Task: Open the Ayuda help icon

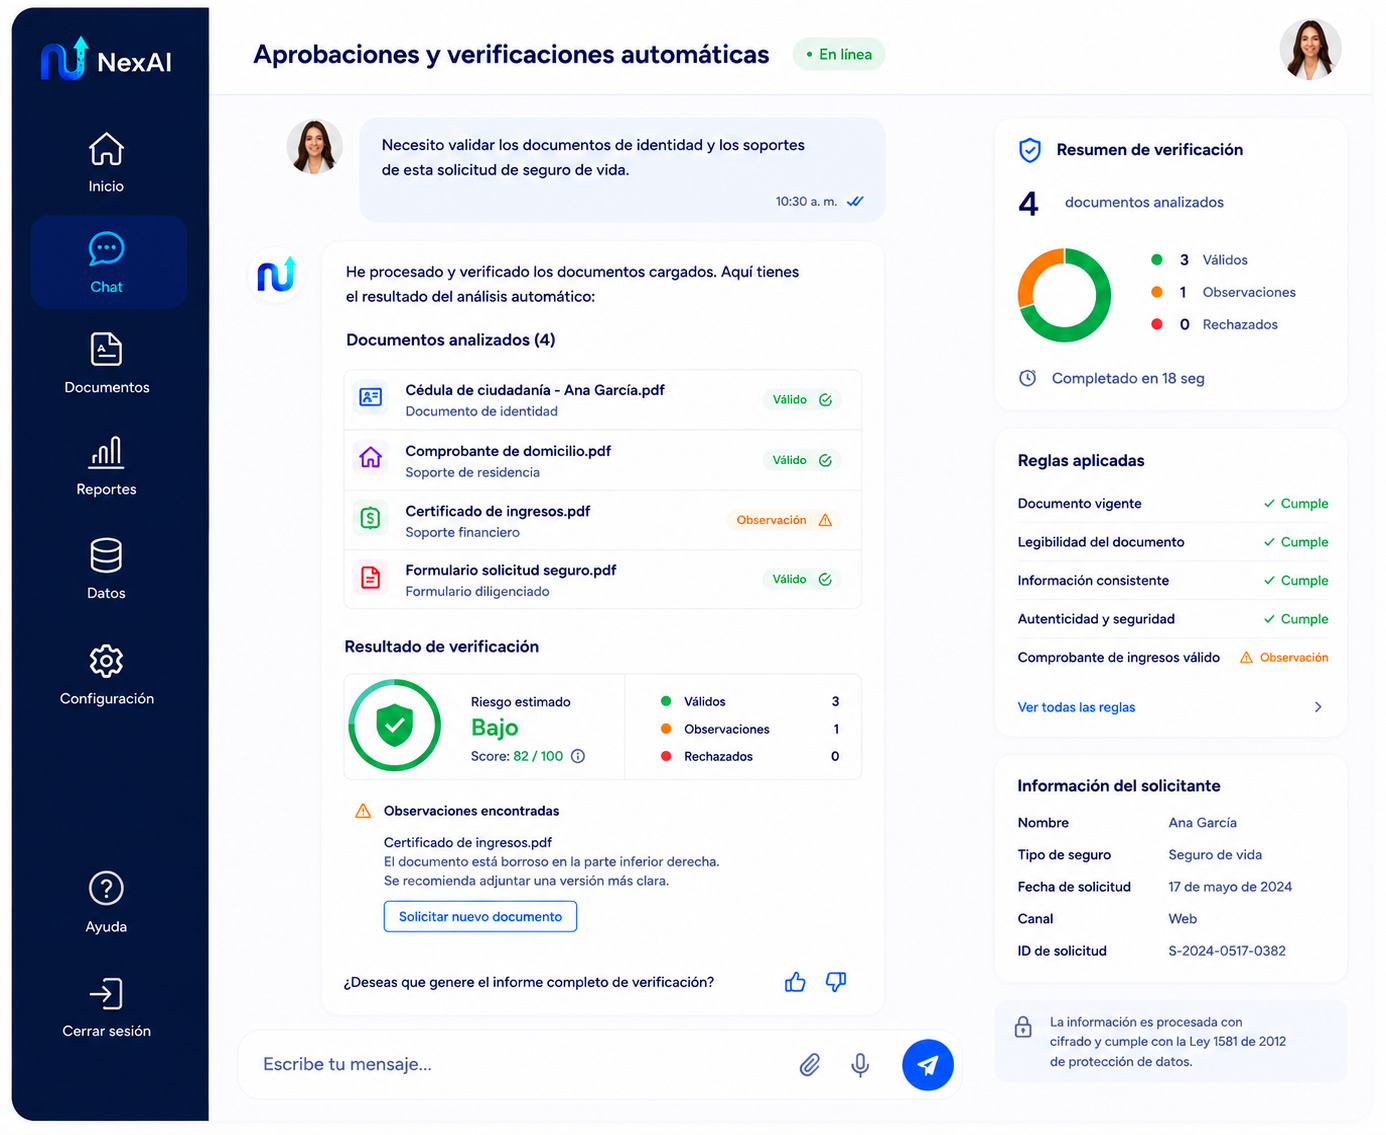Action: point(106,888)
